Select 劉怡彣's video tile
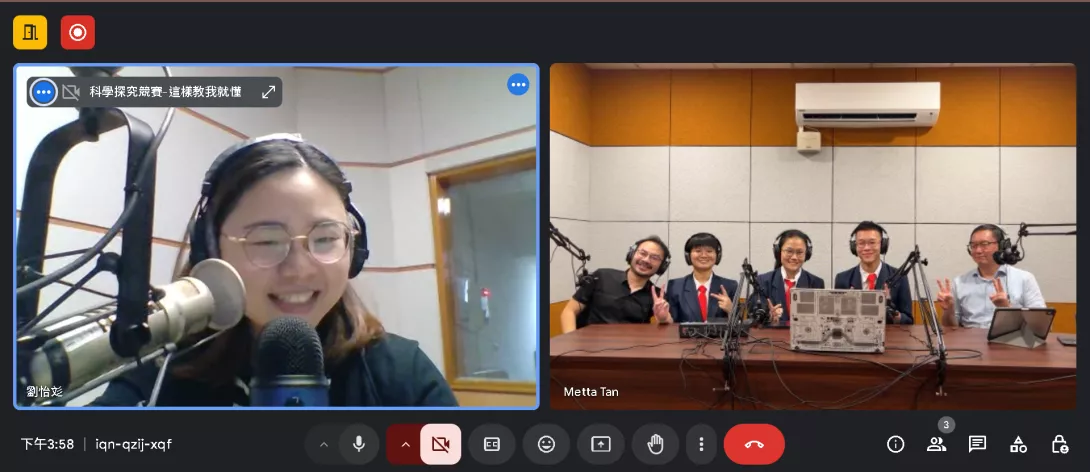Viewport: 1090px width, 472px height. pos(277,236)
